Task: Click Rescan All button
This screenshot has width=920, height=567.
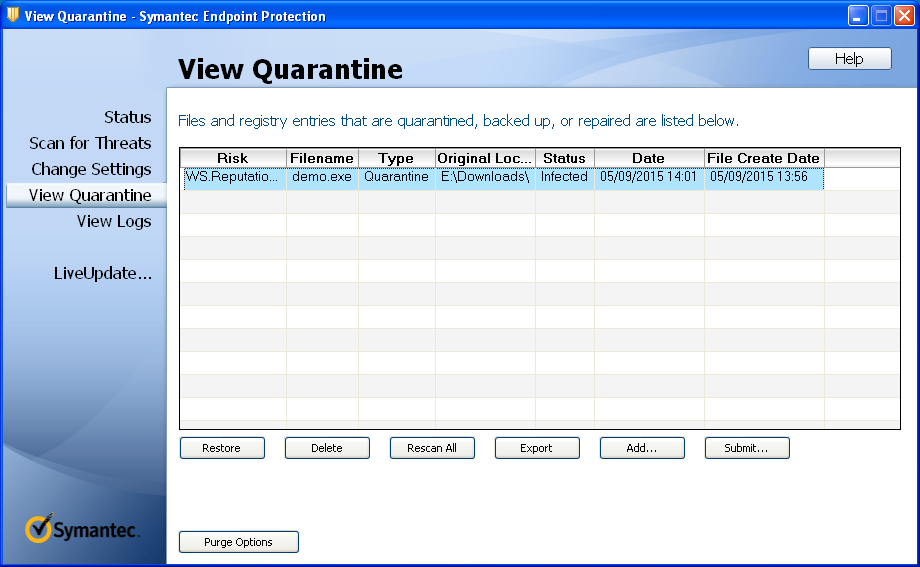Action: pyautogui.click(x=432, y=448)
